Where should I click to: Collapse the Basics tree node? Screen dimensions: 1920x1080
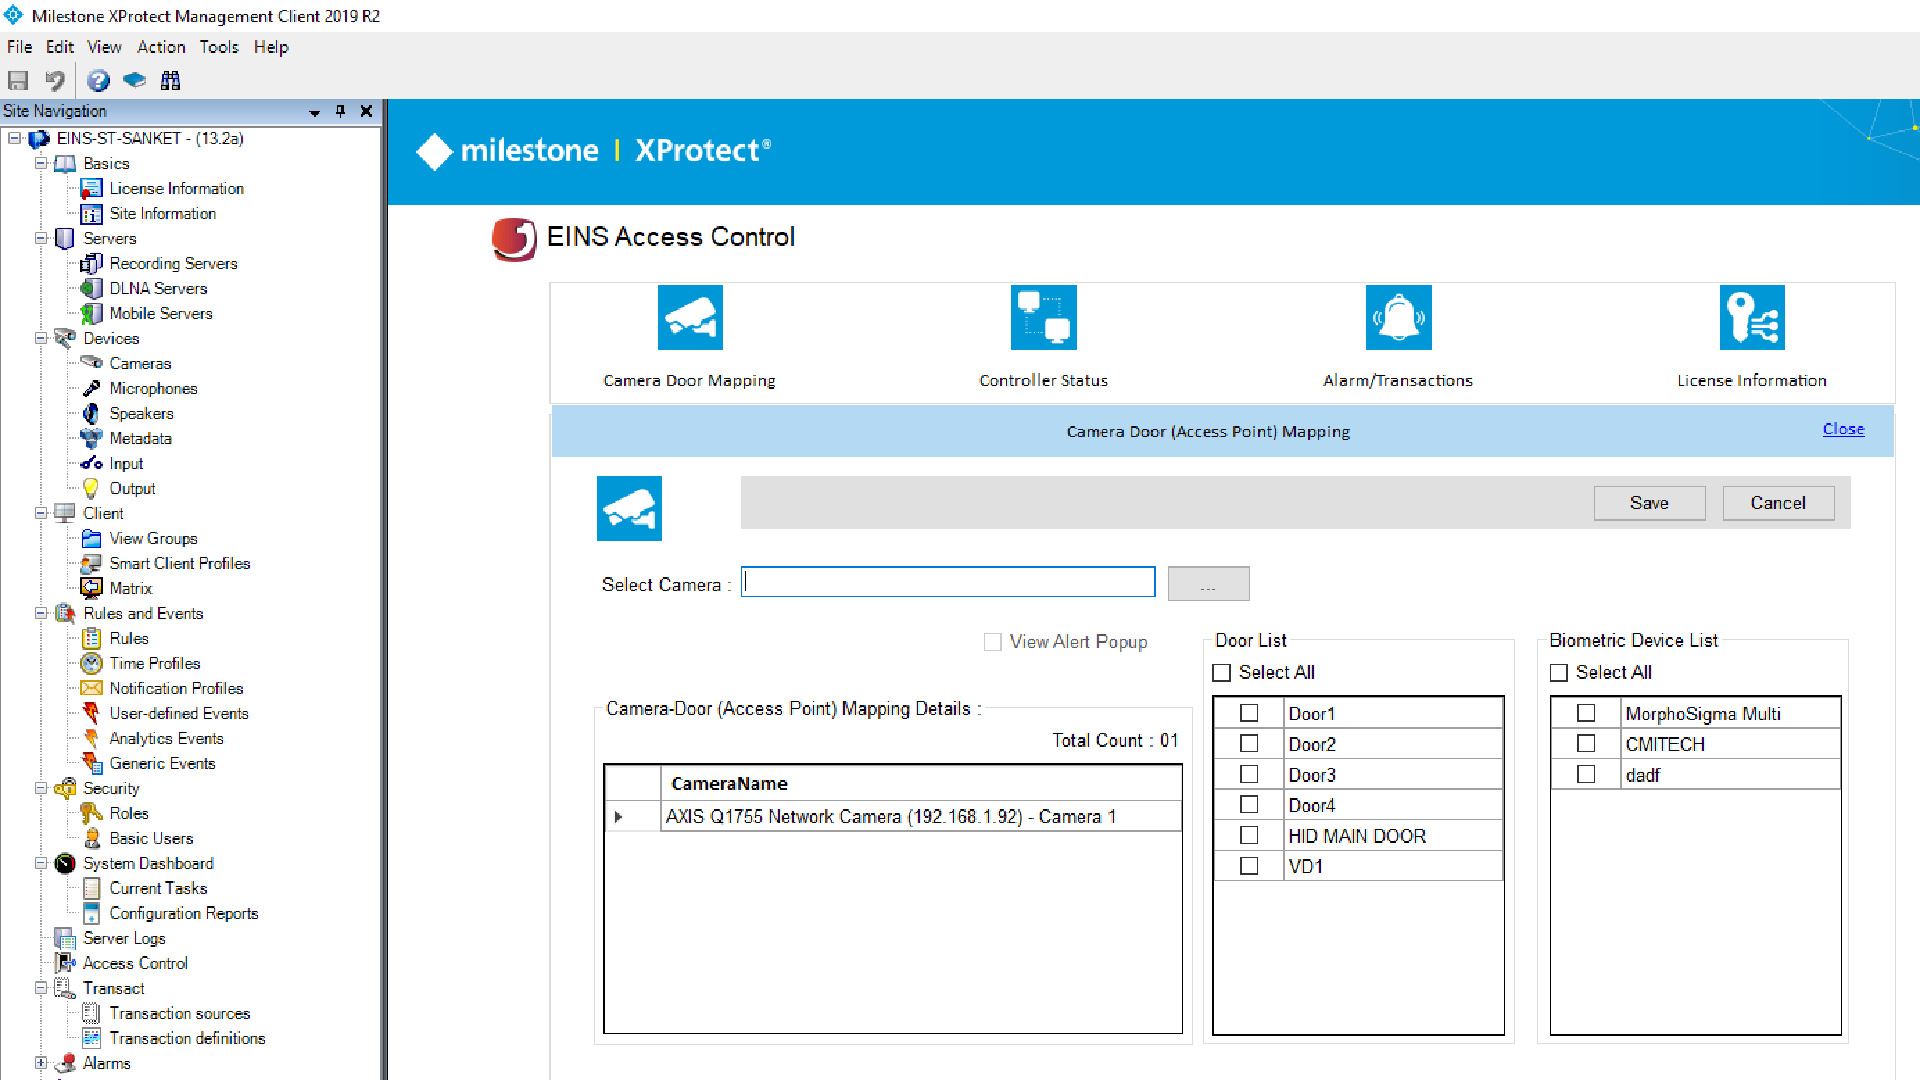pos(41,163)
